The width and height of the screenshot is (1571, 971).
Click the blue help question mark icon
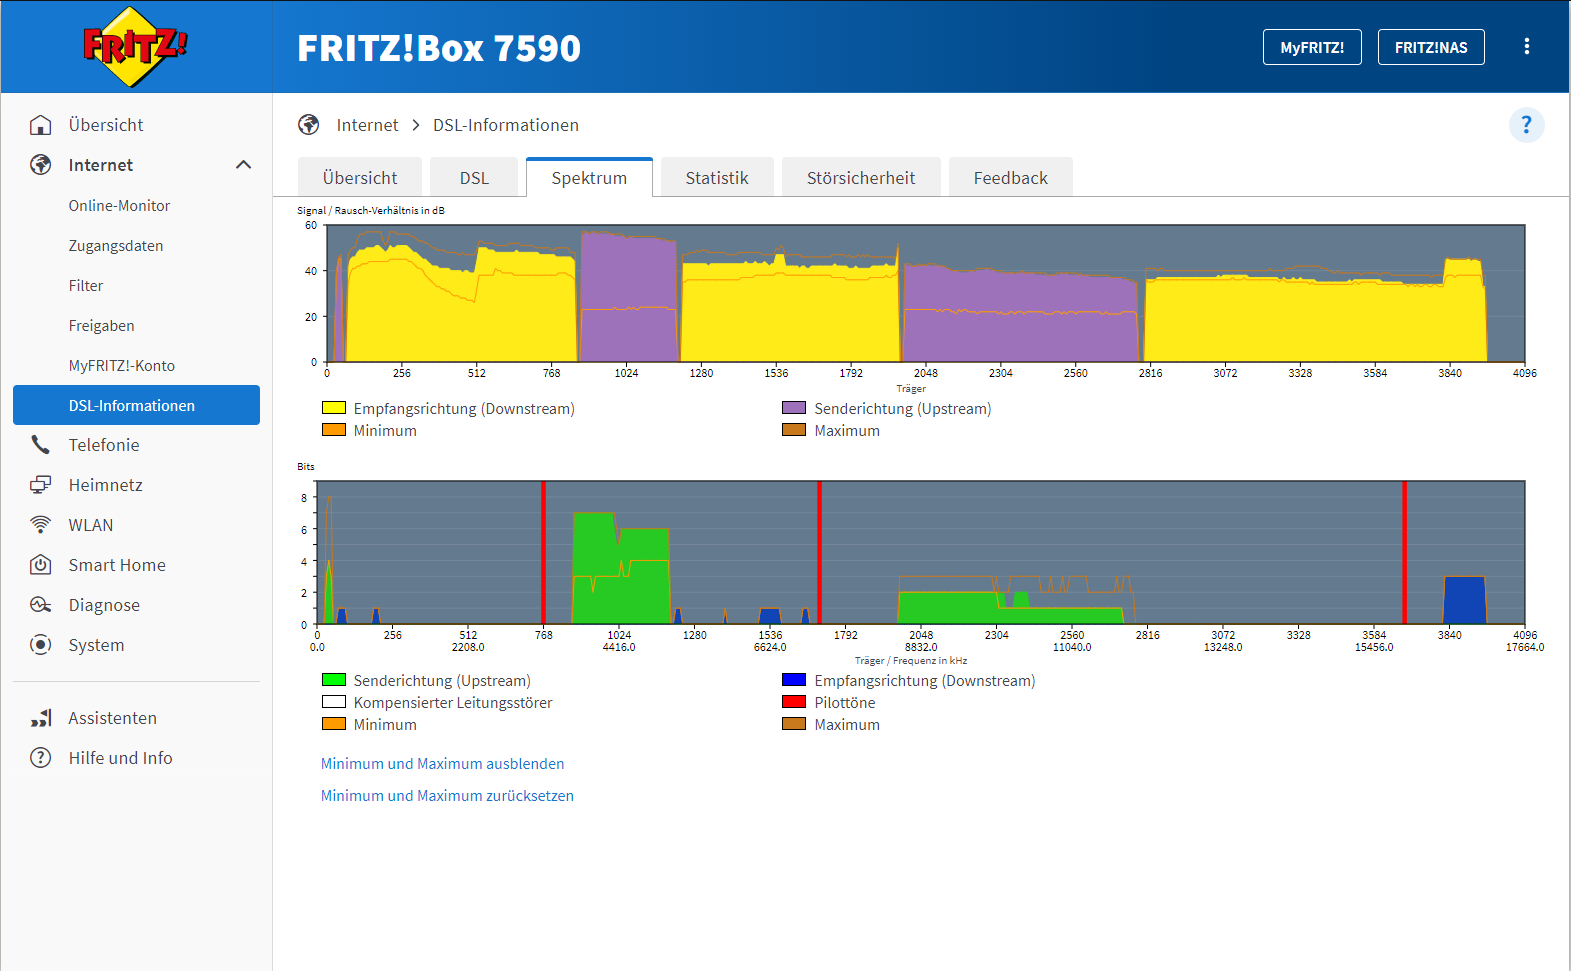1526,125
